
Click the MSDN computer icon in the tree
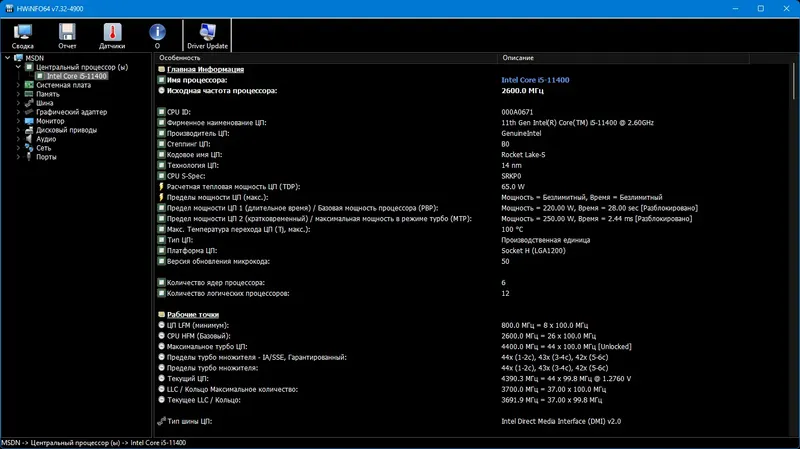pos(19,58)
